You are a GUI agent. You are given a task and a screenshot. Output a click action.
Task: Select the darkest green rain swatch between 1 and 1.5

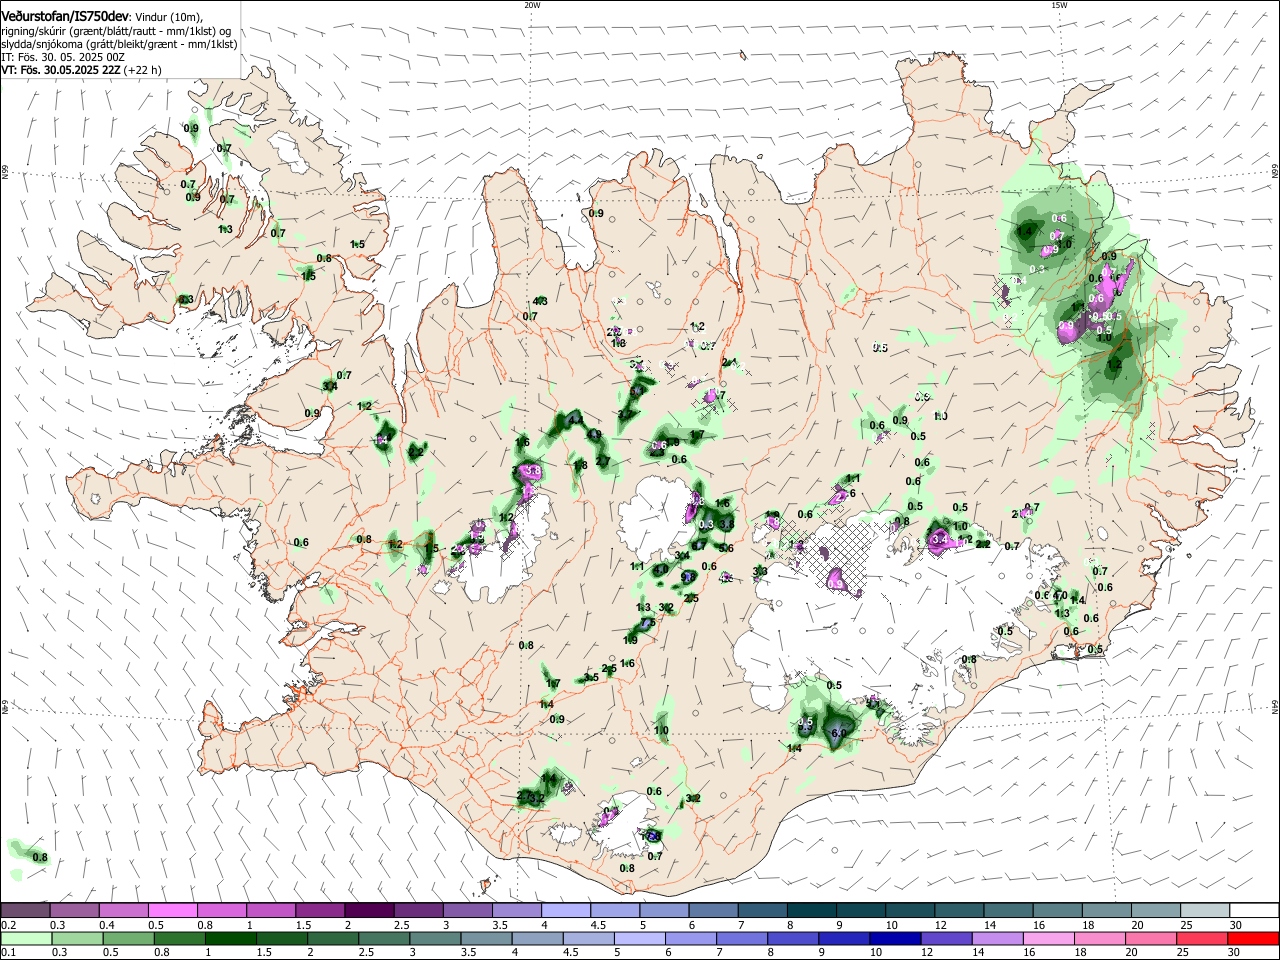tap(230, 938)
